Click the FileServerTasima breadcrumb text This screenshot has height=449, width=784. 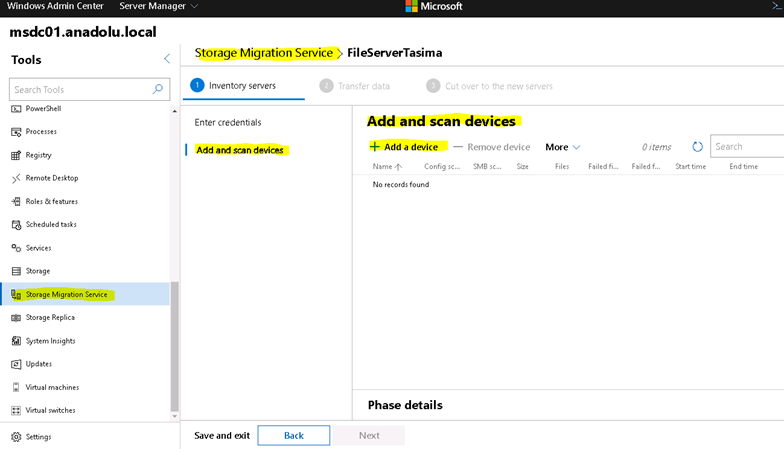[394, 53]
